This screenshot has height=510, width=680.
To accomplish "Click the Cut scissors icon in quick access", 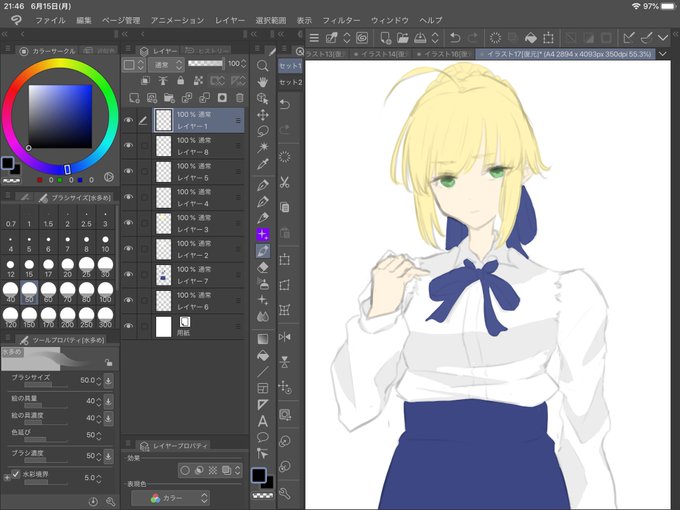I will tap(284, 182).
